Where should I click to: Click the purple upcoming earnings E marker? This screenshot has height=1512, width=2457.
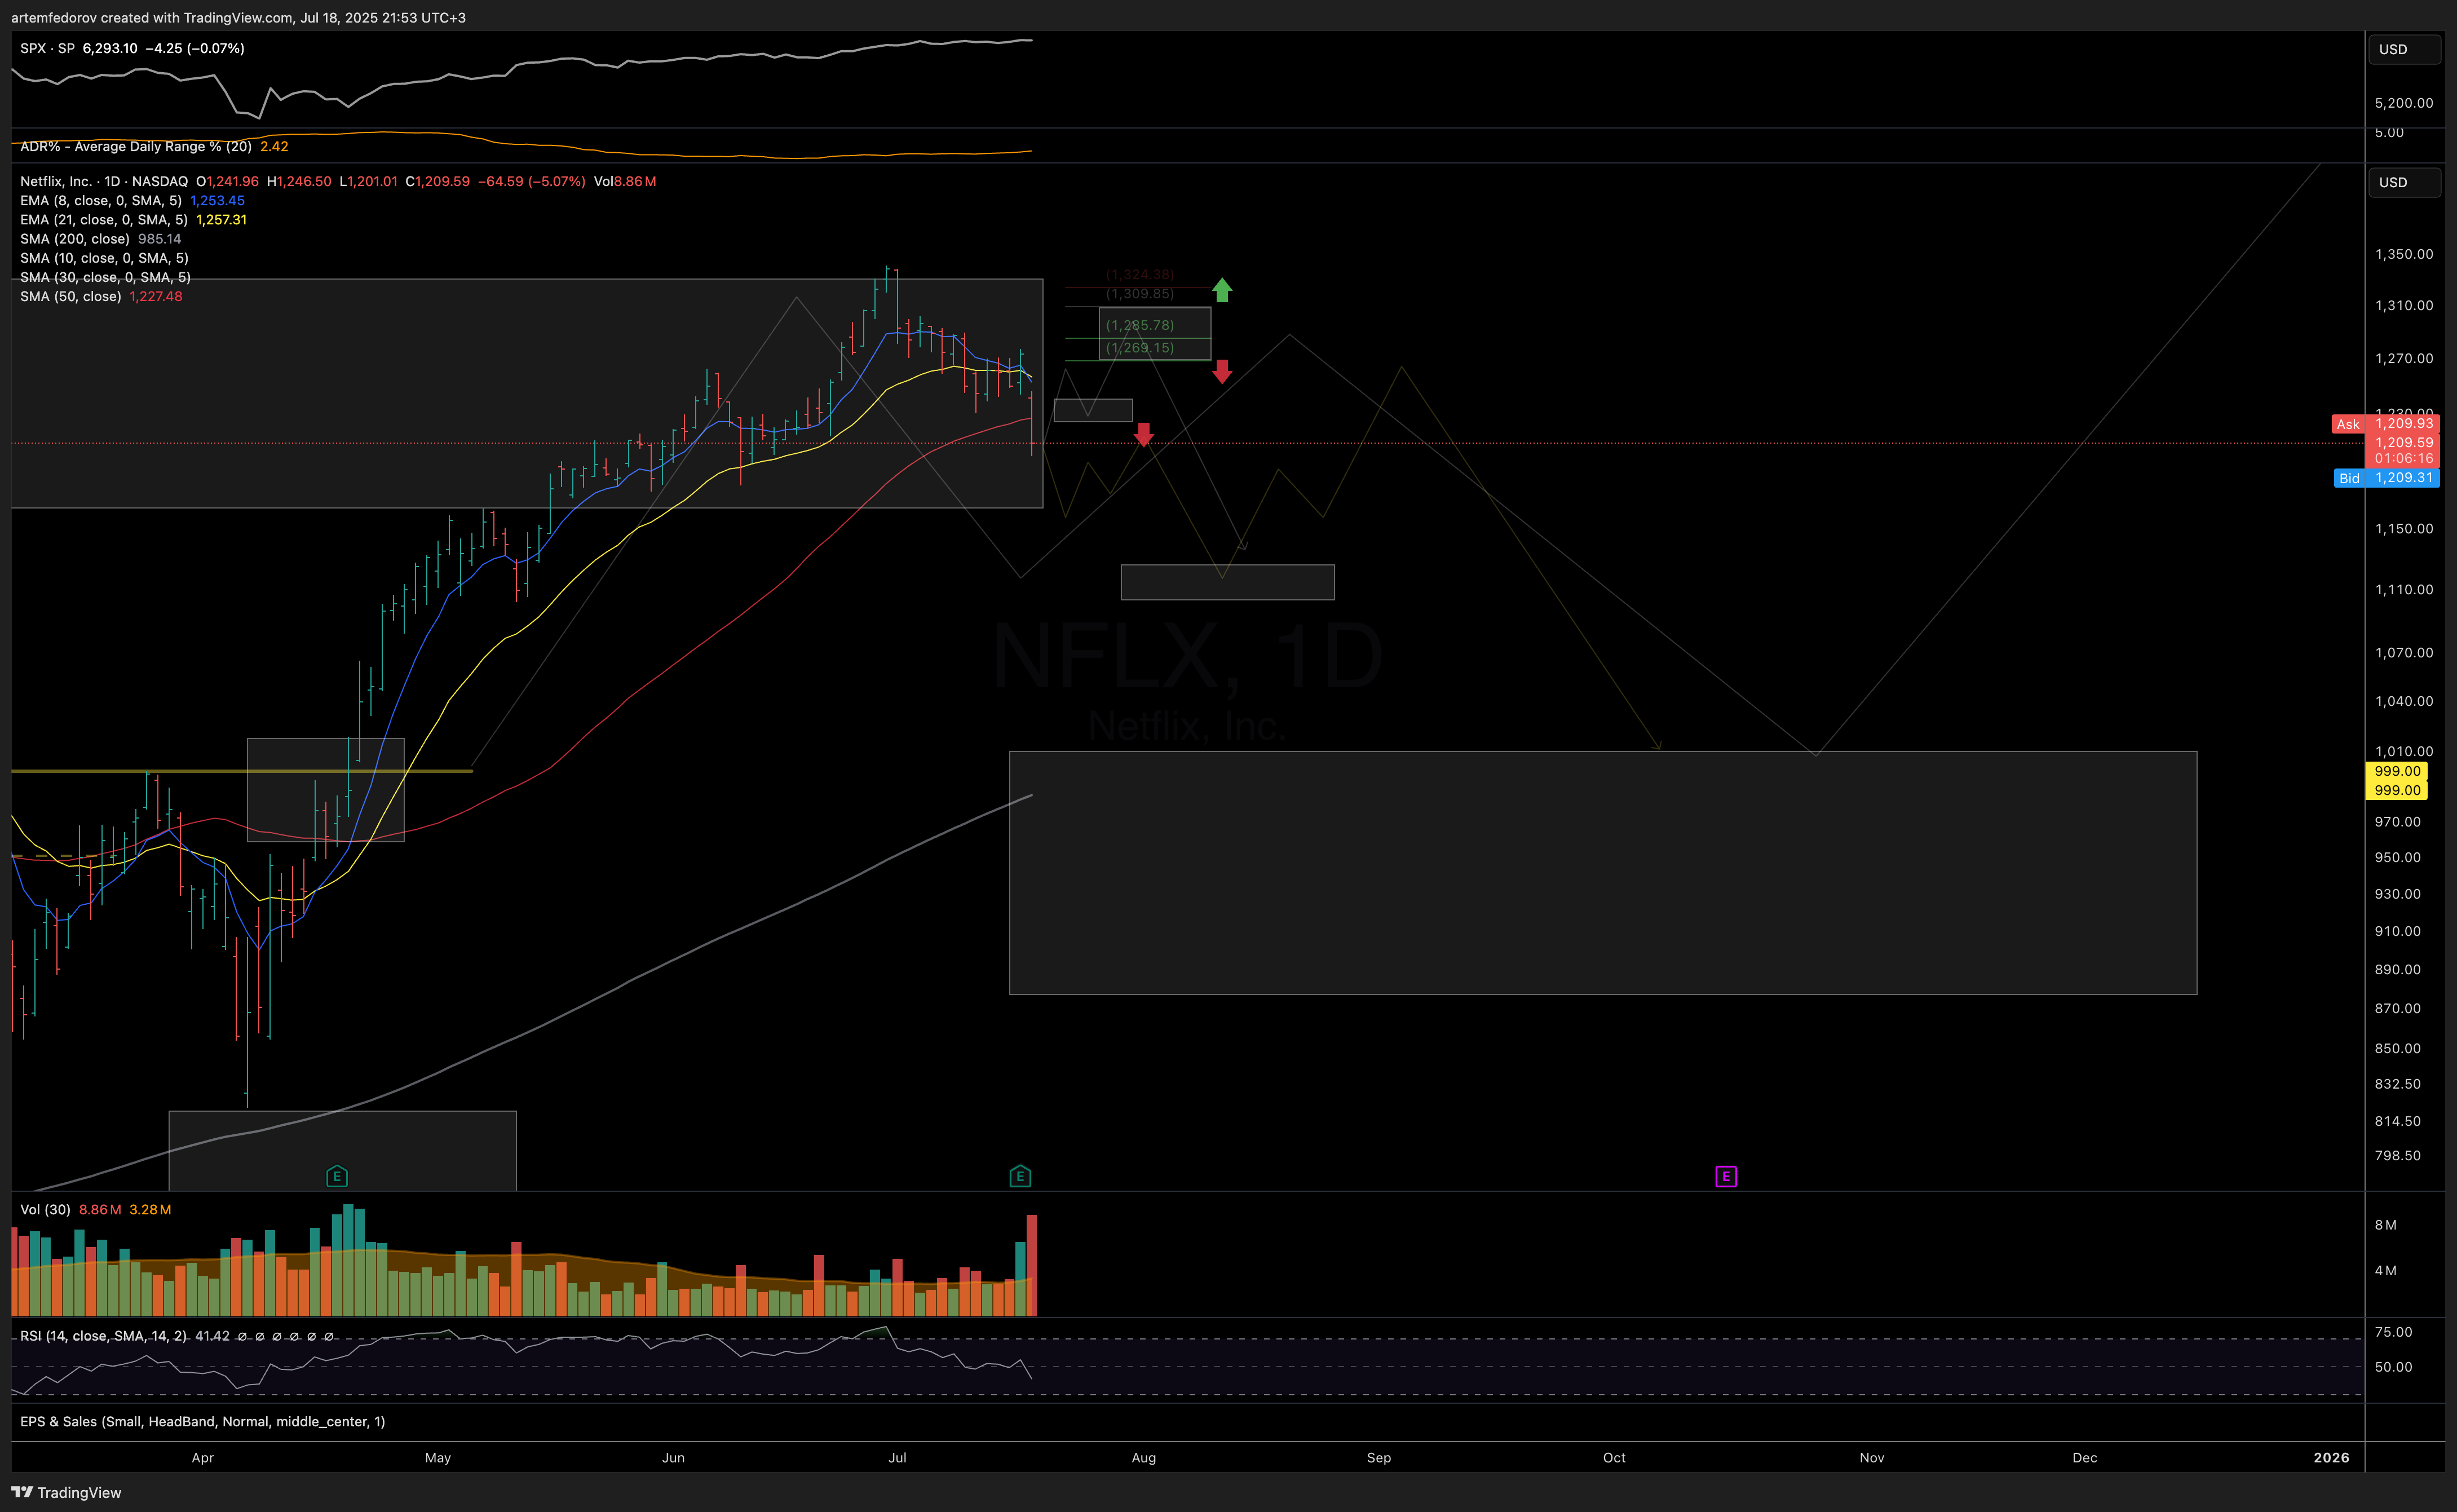pos(1726,1176)
